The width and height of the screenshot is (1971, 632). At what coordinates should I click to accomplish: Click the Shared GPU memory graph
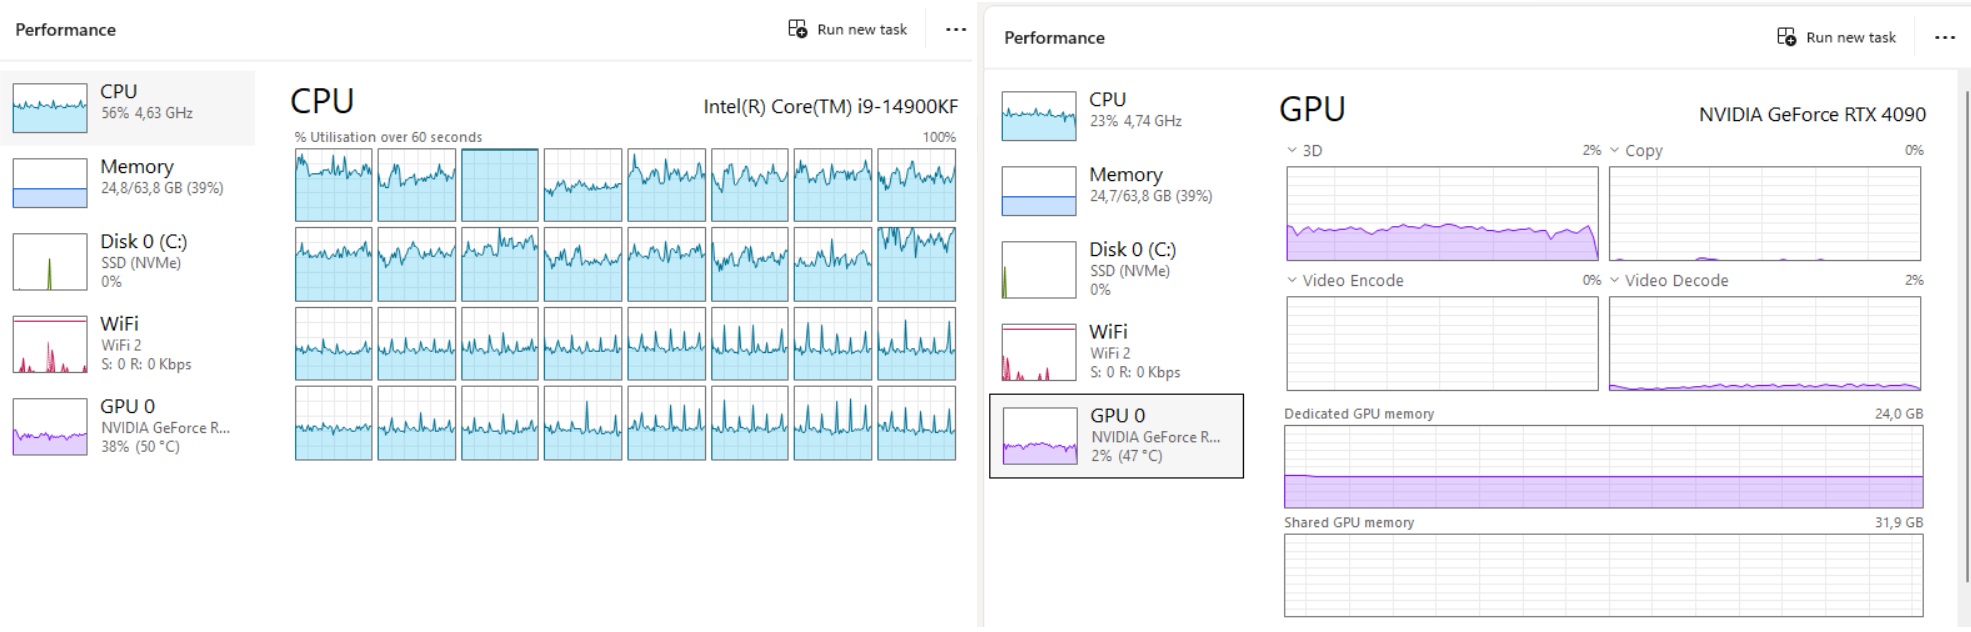pyautogui.click(x=1603, y=575)
